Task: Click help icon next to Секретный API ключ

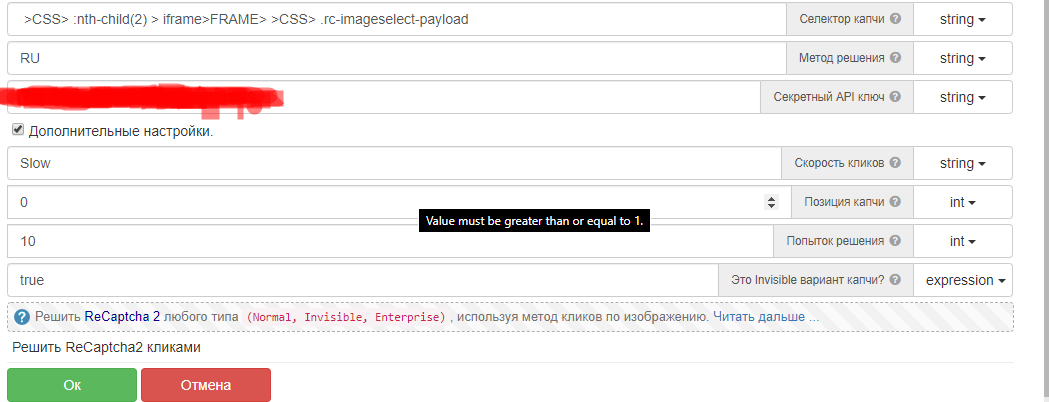Action: [x=896, y=97]
